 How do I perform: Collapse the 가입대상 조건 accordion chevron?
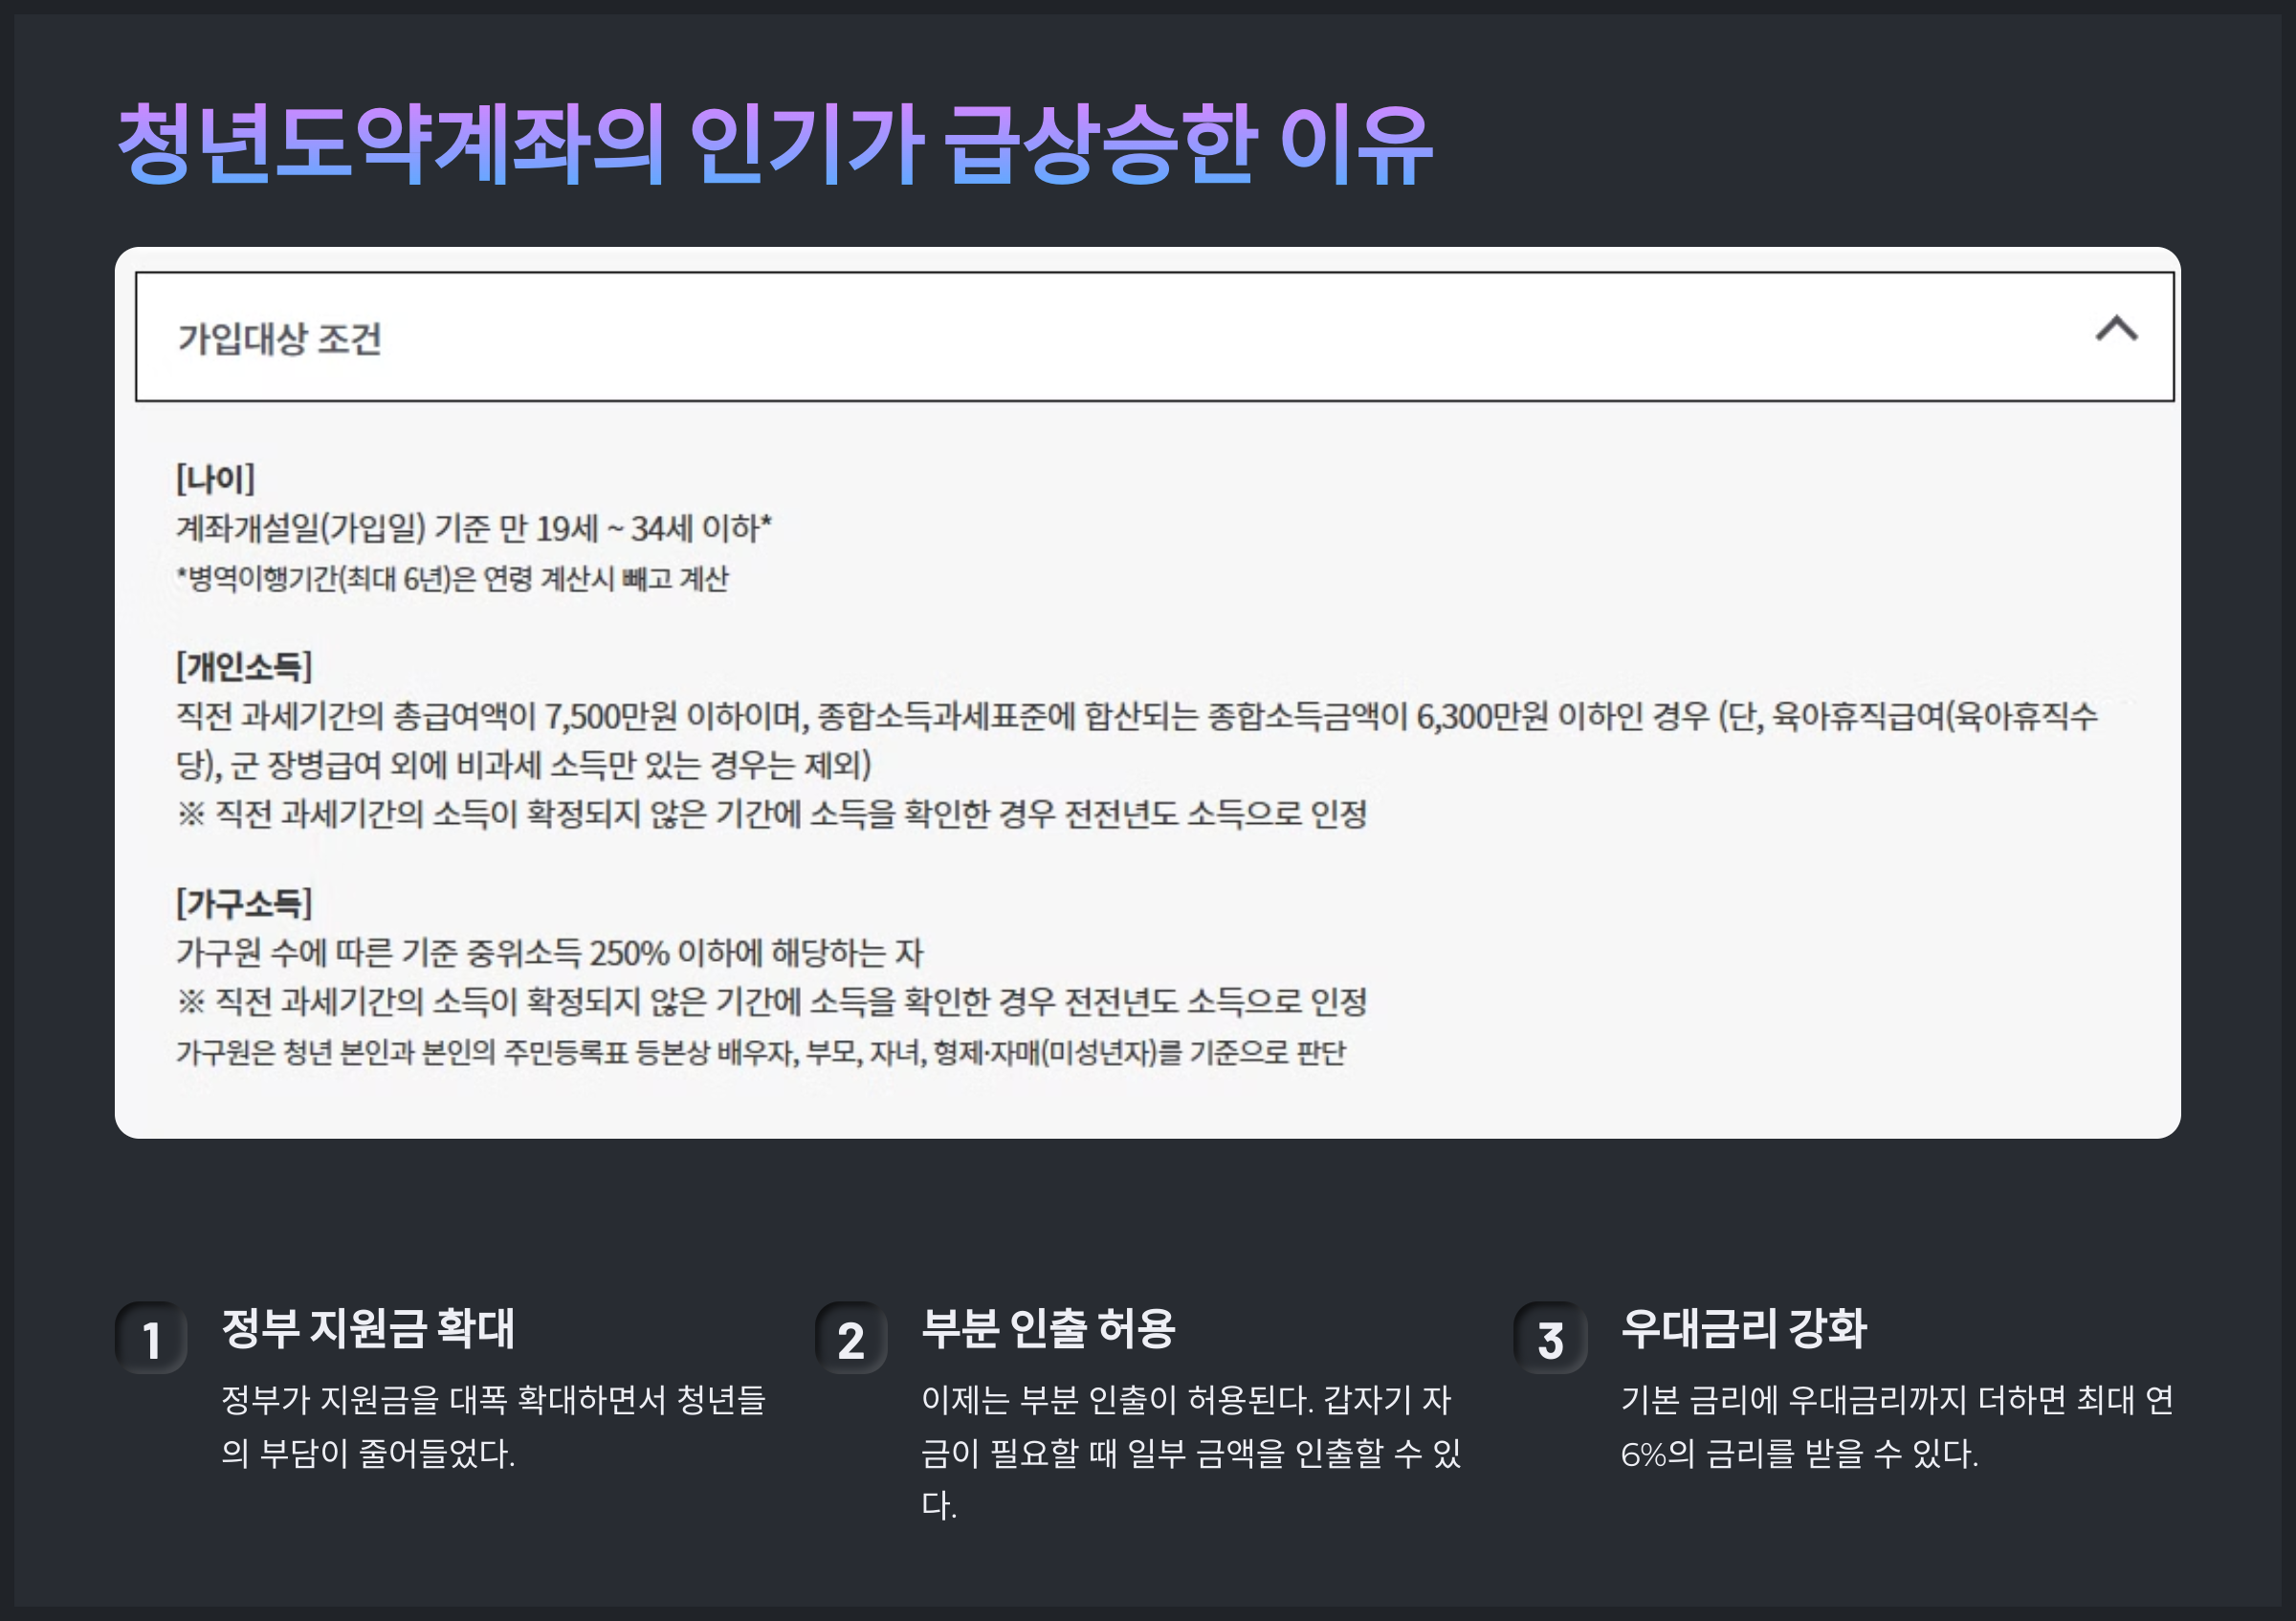click(2116, 330)
